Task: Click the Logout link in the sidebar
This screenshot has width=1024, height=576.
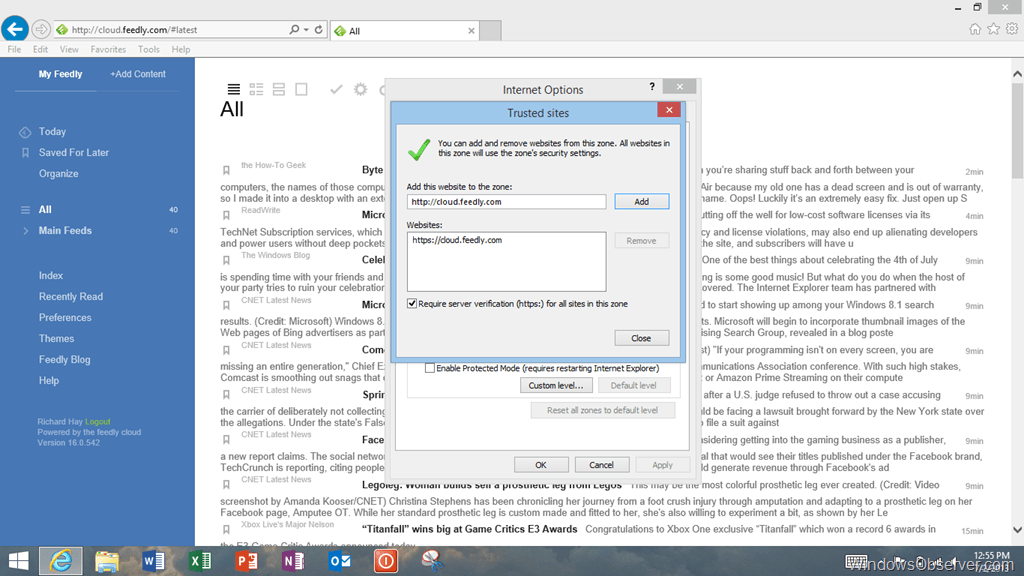Action: [x=98, y=422]
